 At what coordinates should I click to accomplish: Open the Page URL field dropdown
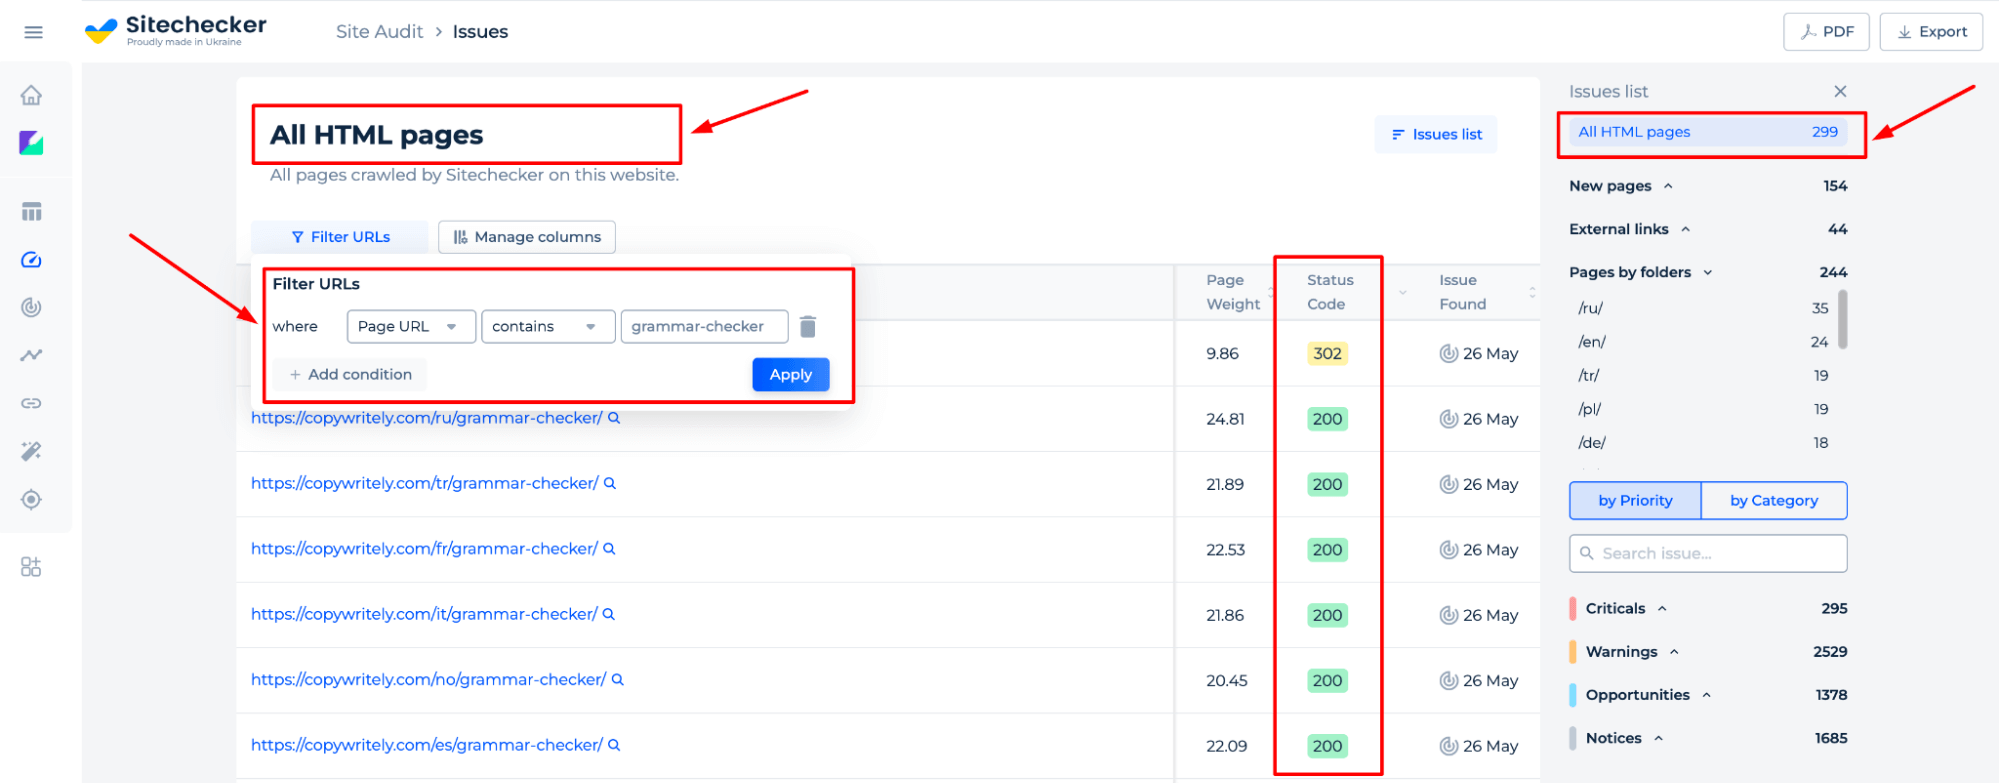[411, 327]
